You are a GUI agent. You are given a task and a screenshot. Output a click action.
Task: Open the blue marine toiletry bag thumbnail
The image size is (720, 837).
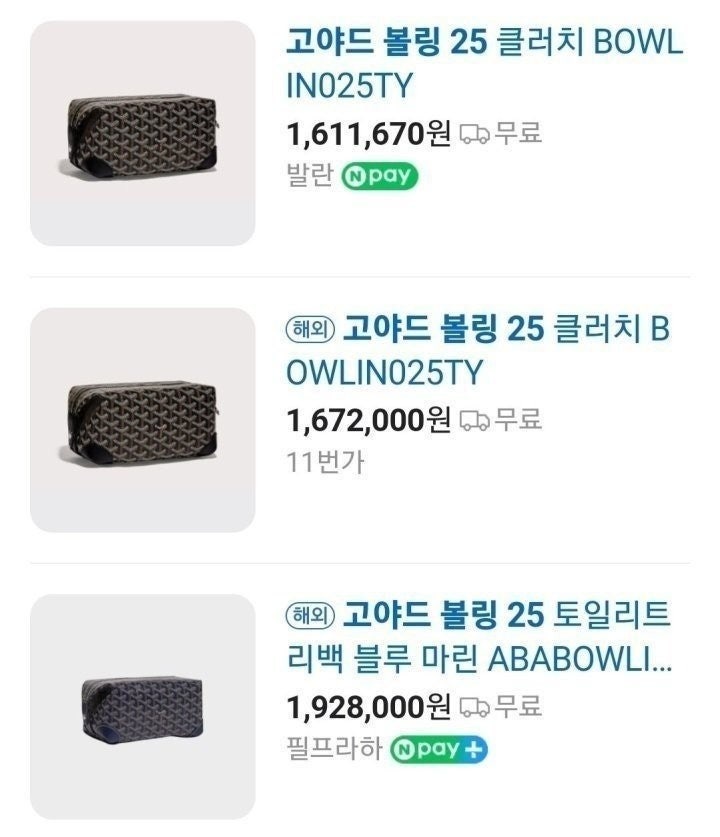[x=142, y=706]
